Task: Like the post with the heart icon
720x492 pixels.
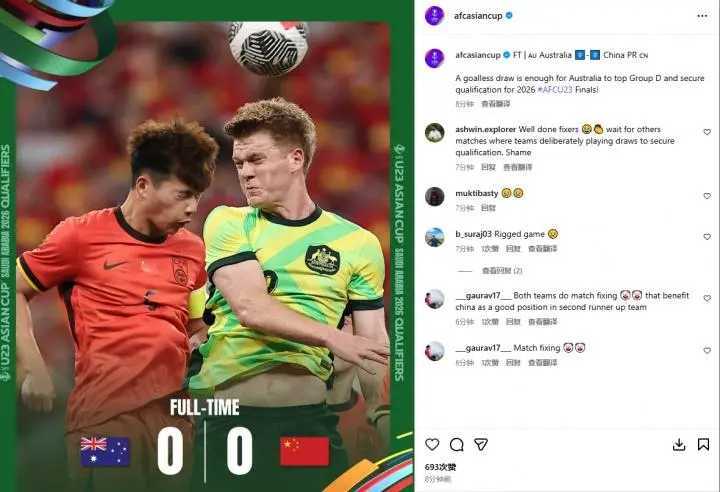Action: [432, 444]
